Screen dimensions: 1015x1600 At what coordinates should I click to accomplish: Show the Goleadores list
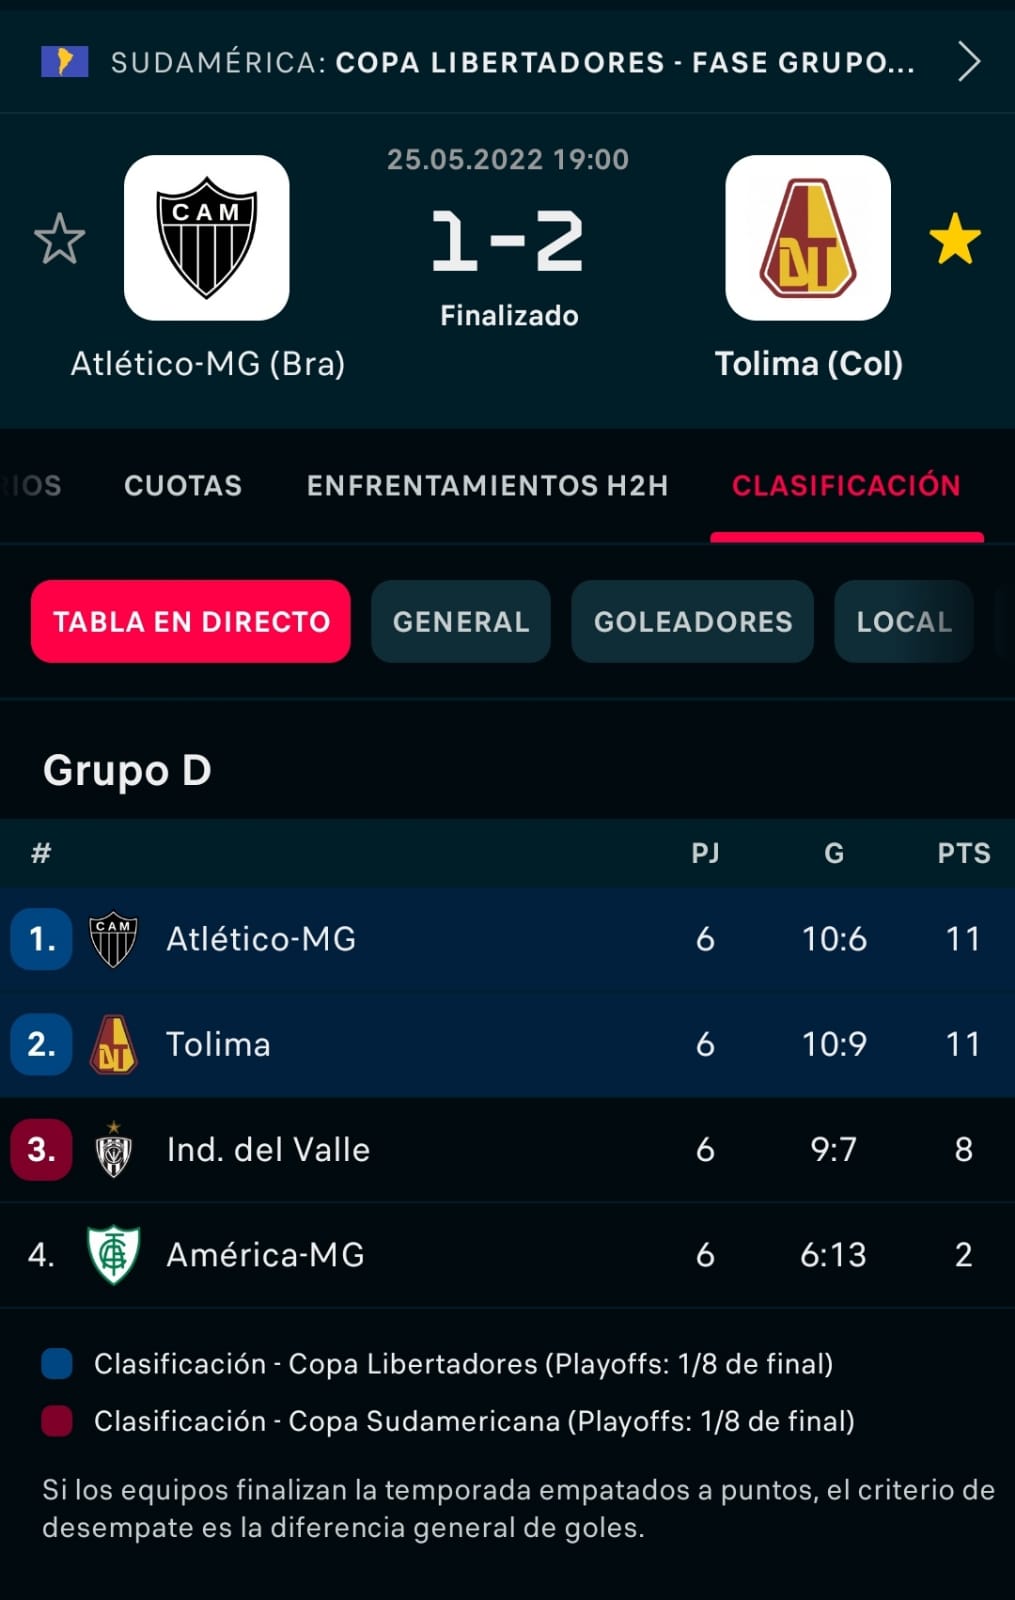coord(693,622)
